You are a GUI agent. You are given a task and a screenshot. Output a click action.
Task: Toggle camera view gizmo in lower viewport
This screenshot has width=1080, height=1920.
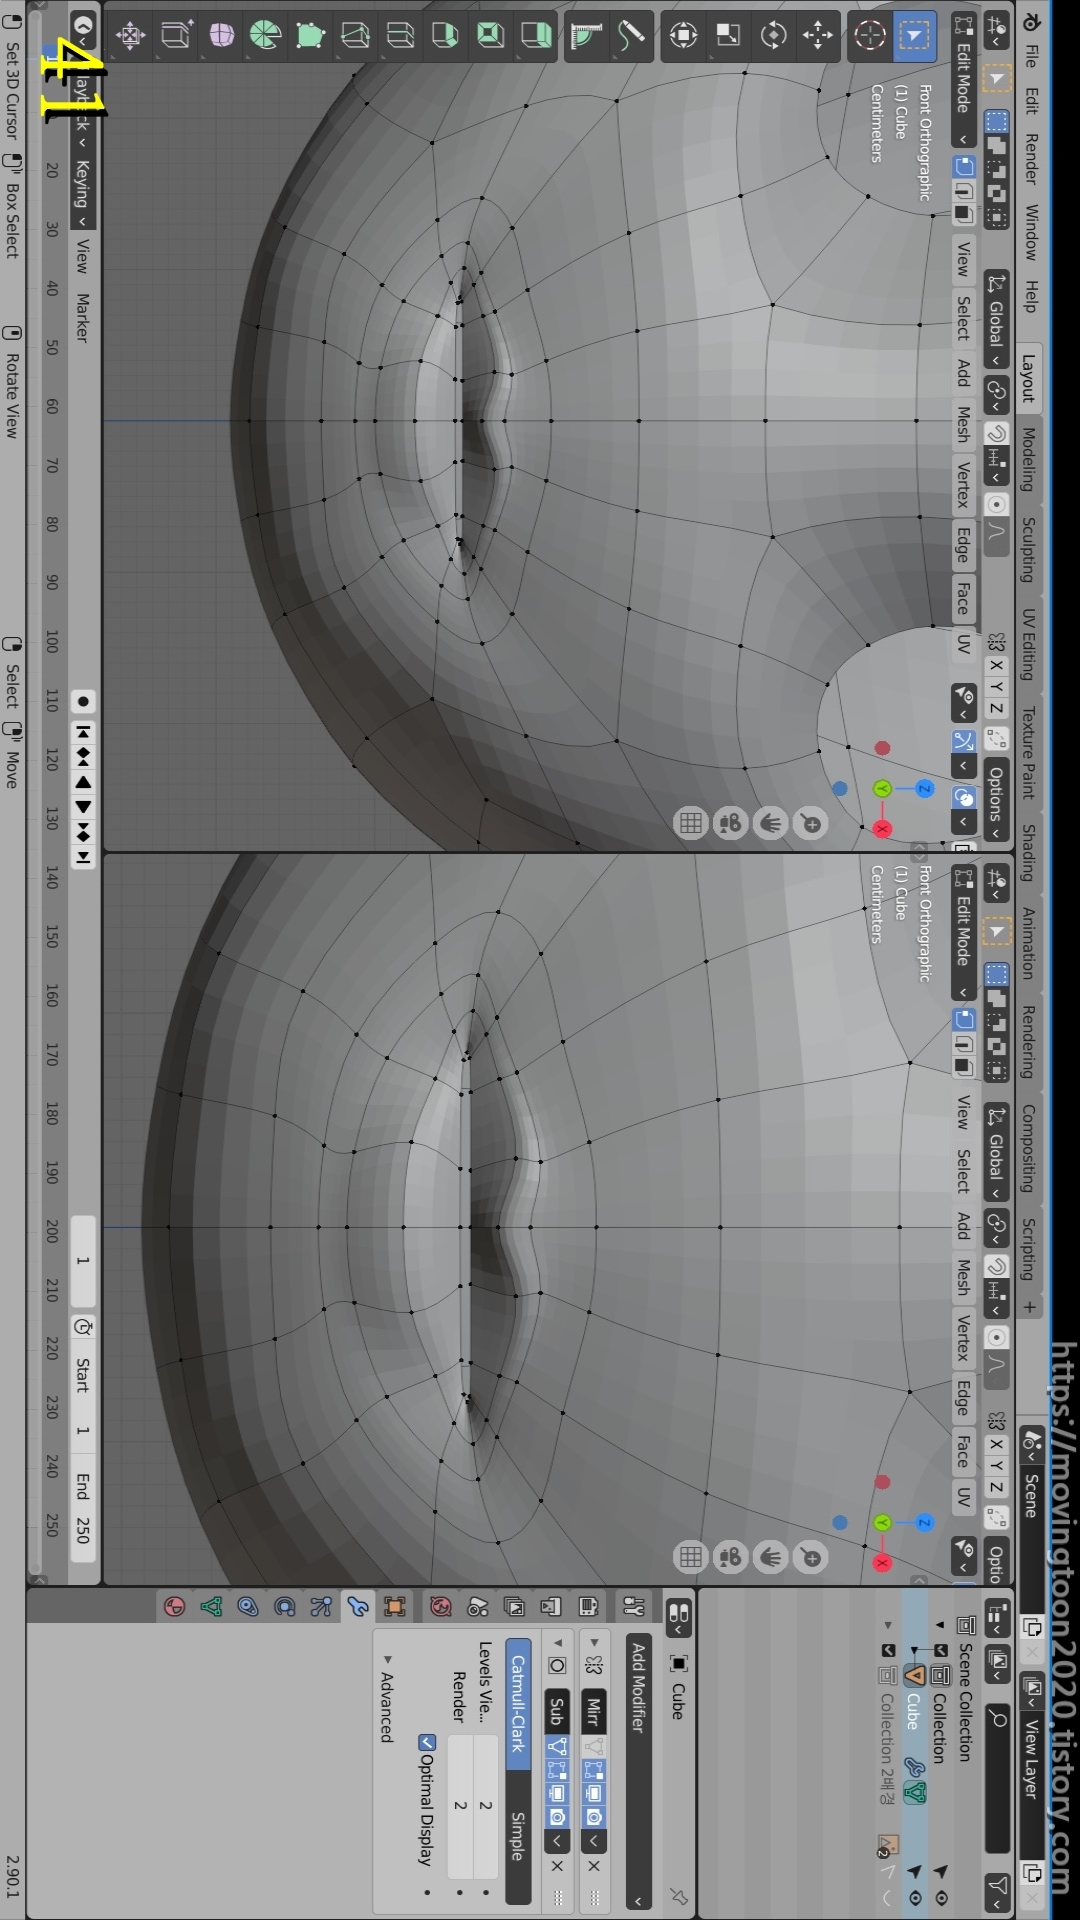731,1557
